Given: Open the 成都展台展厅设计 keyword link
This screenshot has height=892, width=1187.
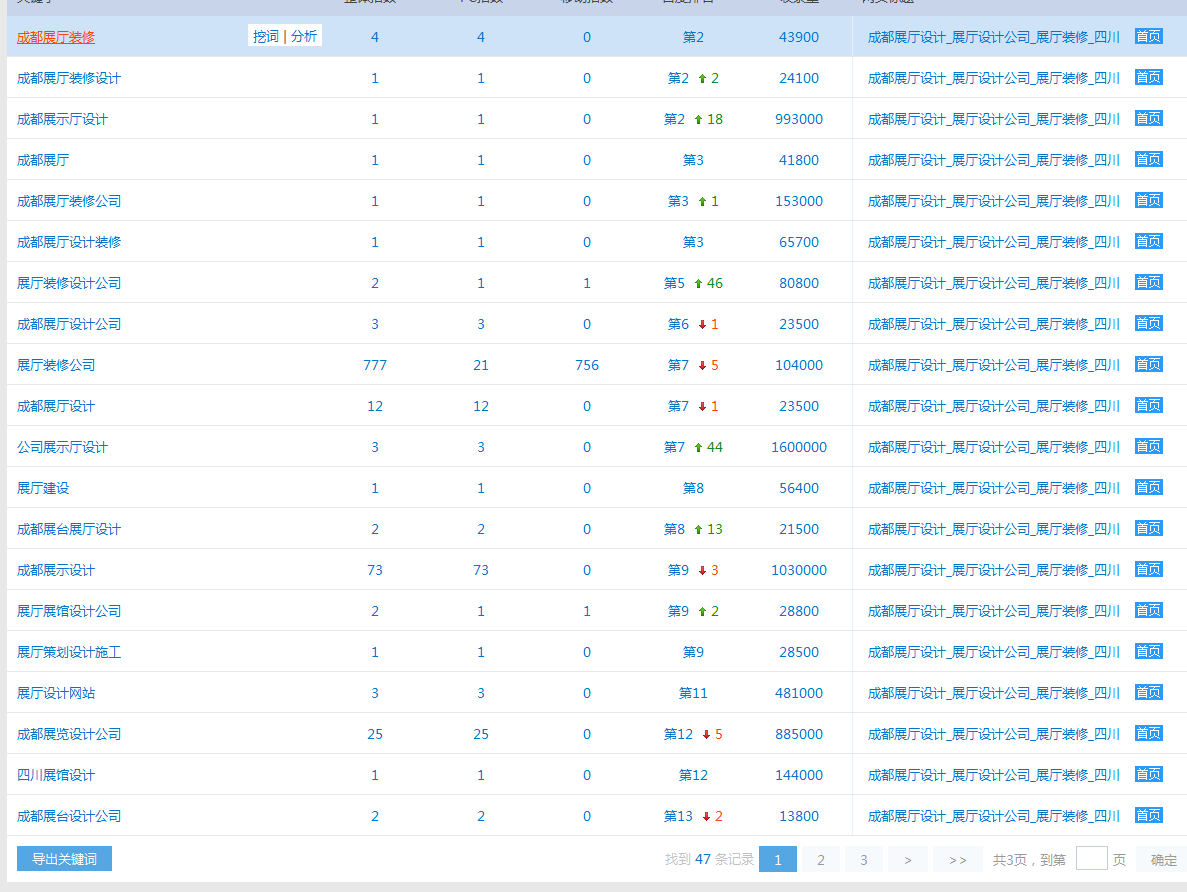Looking at the screenshot, I should (x=69, y=529).
